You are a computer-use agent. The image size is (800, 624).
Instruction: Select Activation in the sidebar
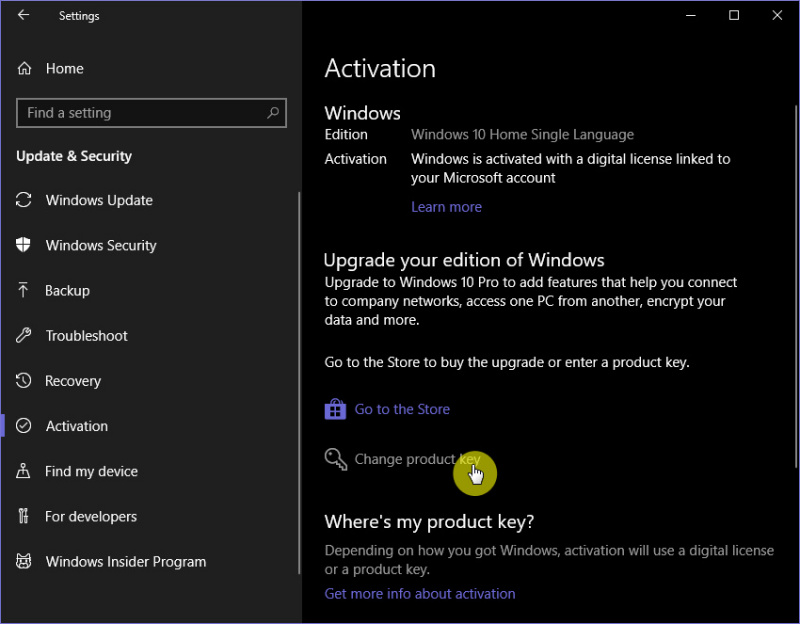pos(77,426)
